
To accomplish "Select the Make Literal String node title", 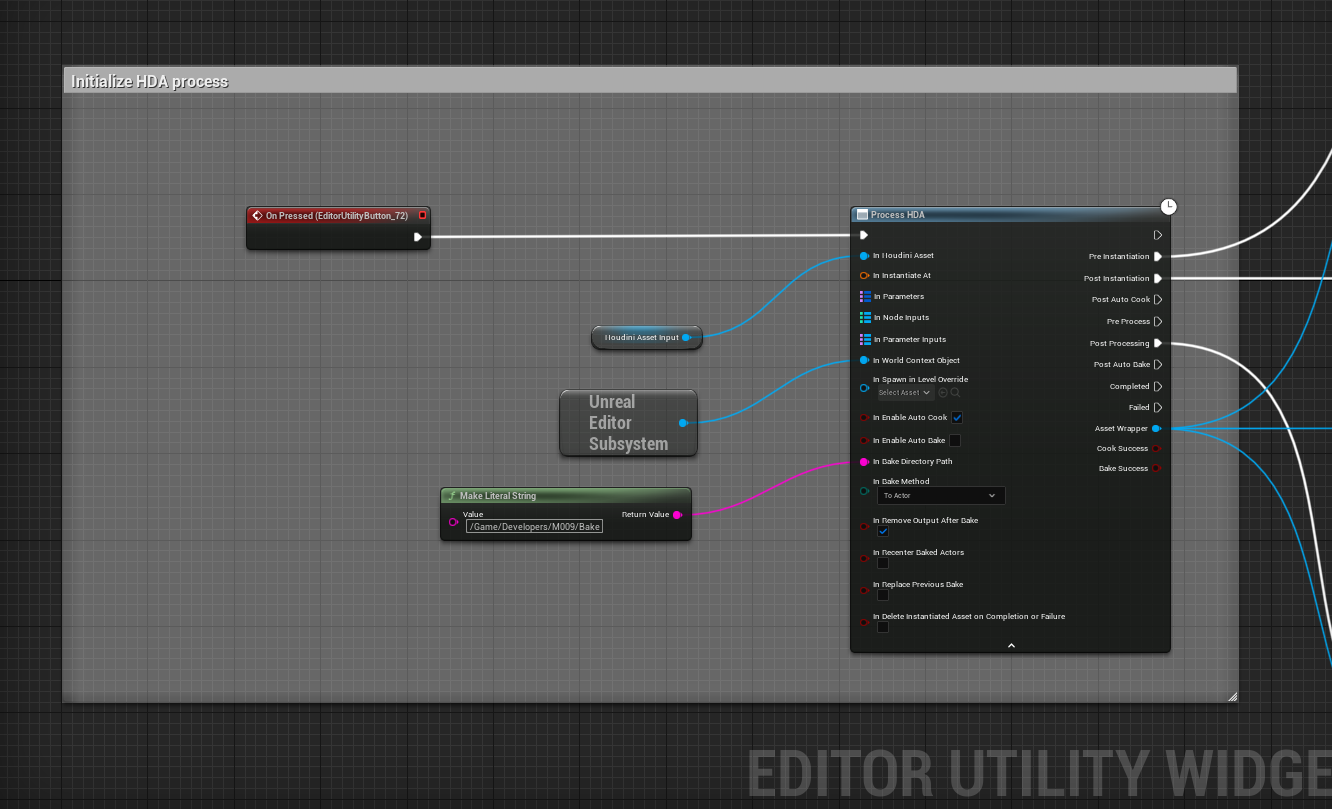I will pyautogui.click(x=566, y=495).
